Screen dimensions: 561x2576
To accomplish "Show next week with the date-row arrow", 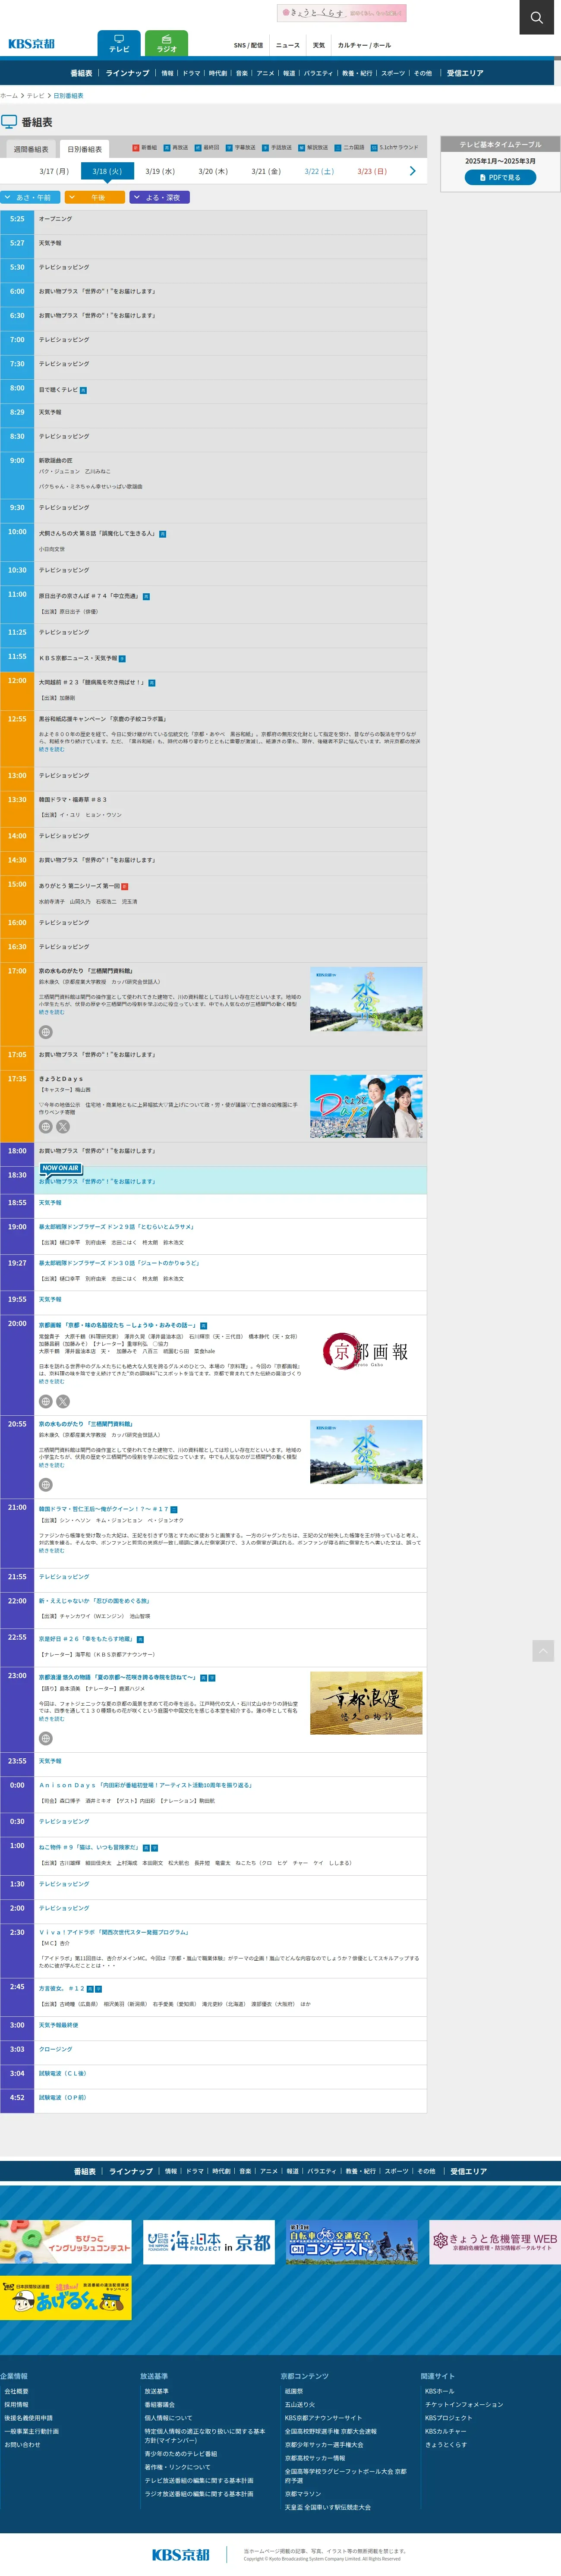I will click(x=412, y=171).
